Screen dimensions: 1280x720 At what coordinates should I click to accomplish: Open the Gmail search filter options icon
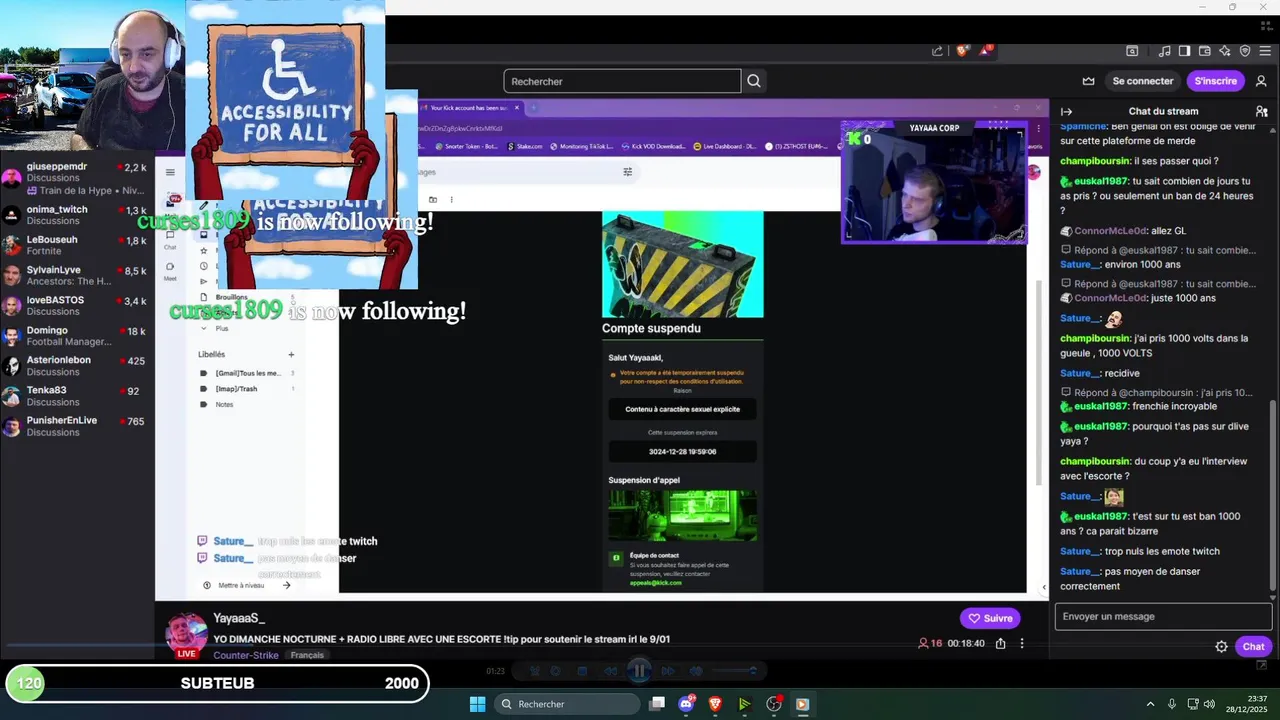627,172
